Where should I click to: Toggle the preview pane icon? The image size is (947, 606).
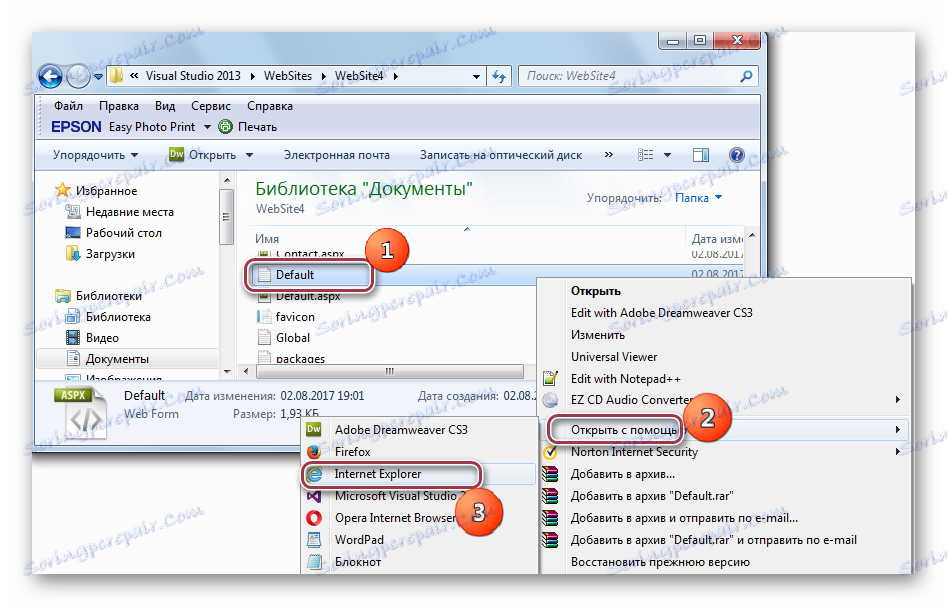point(700,153)
